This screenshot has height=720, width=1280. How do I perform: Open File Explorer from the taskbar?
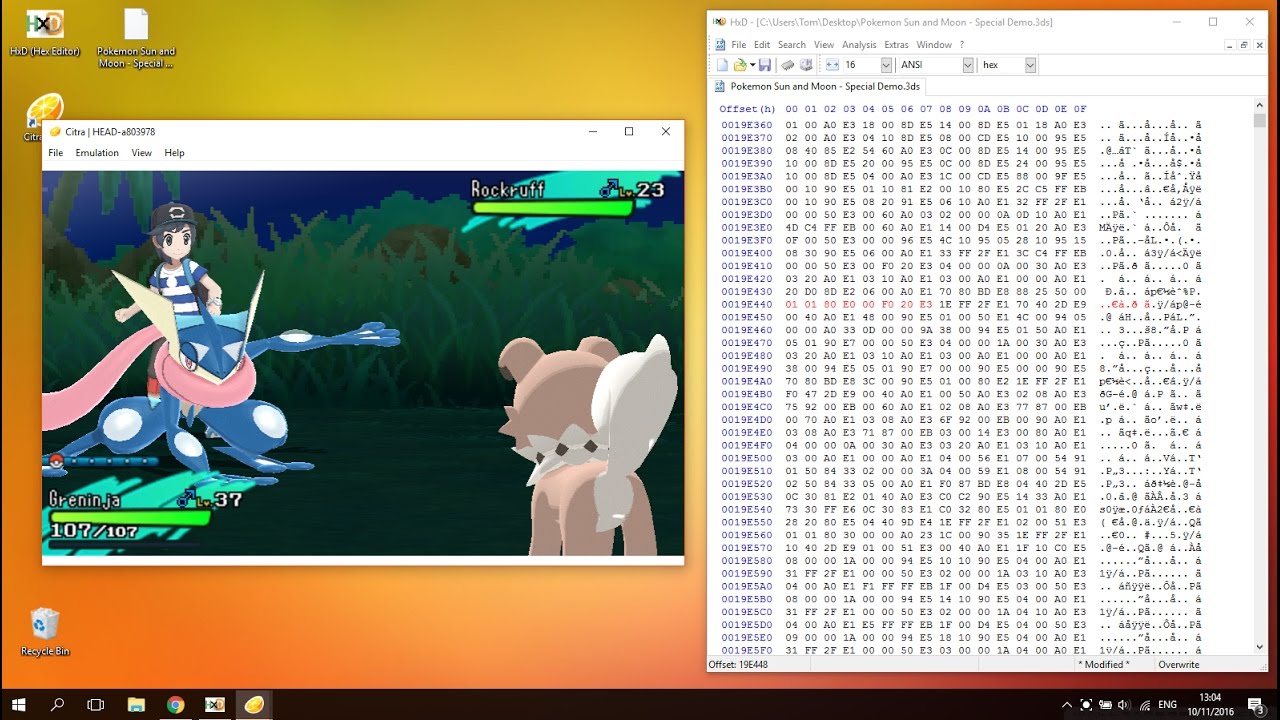pos(135,704)
